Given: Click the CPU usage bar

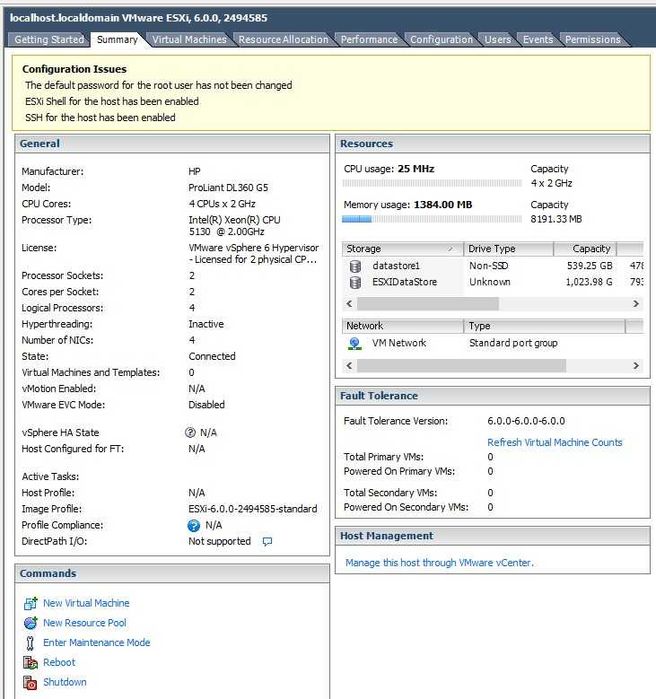Looking at the screenshot, I should coord(432,183).
